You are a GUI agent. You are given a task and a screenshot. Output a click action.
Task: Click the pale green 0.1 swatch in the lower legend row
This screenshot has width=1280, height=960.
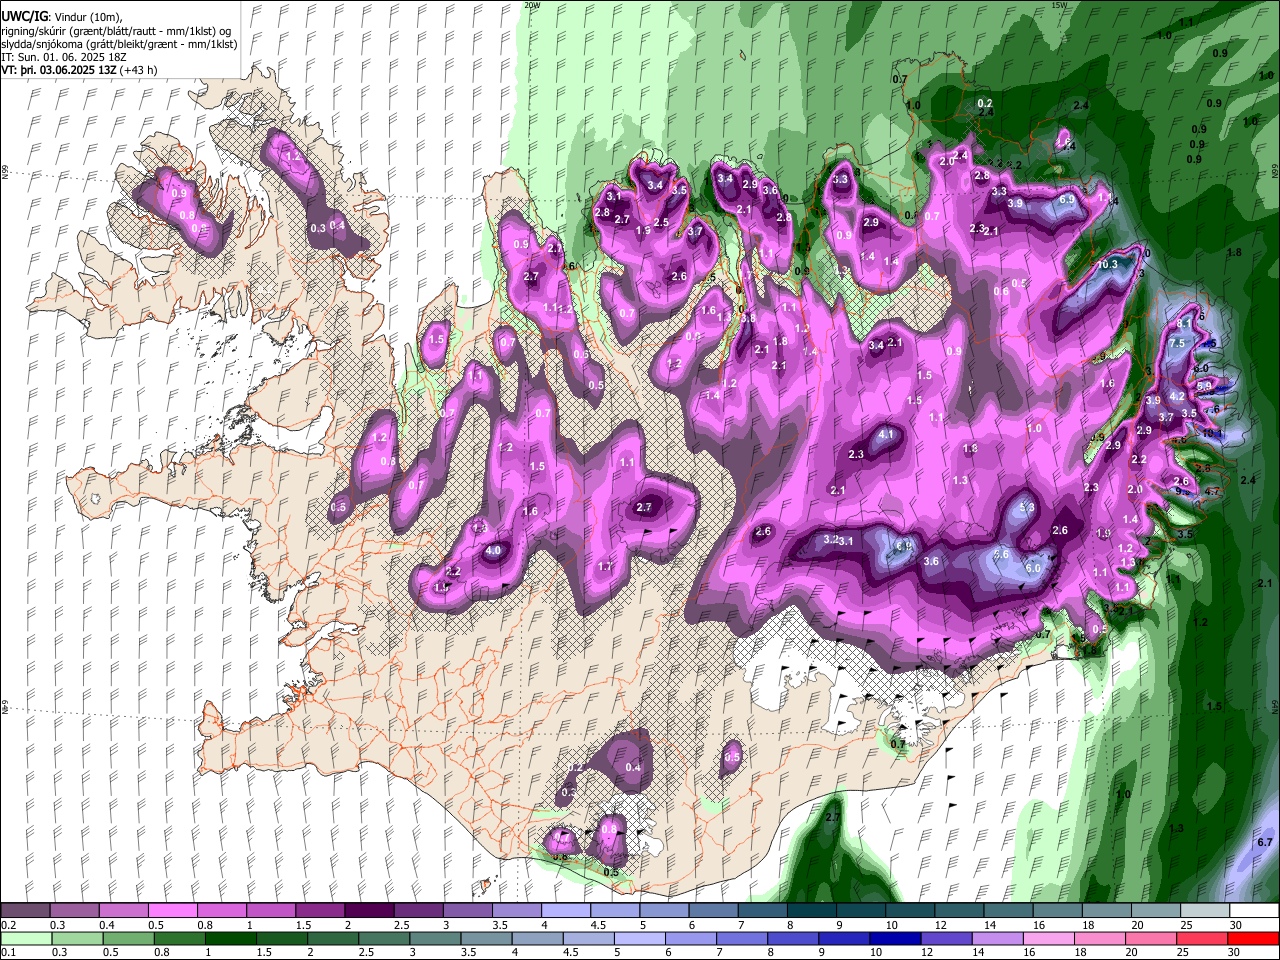26,939
